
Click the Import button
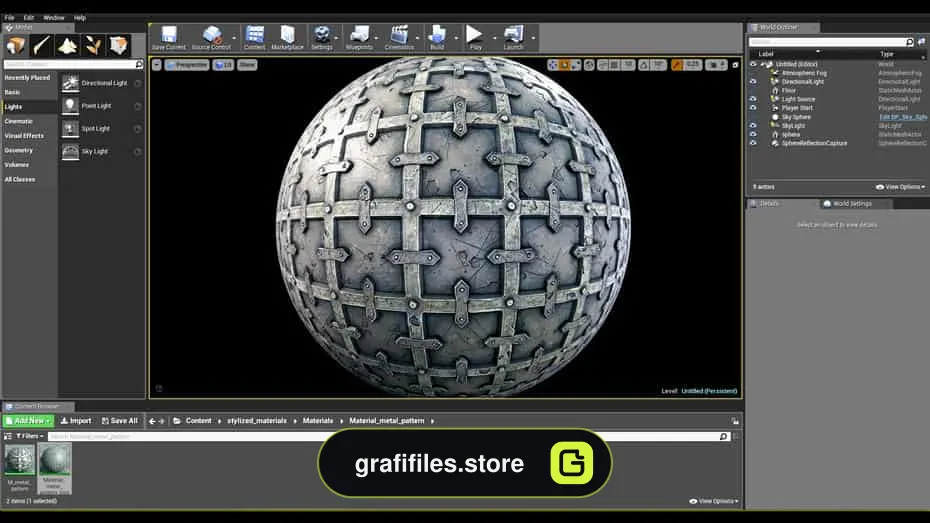pos(76,421)
